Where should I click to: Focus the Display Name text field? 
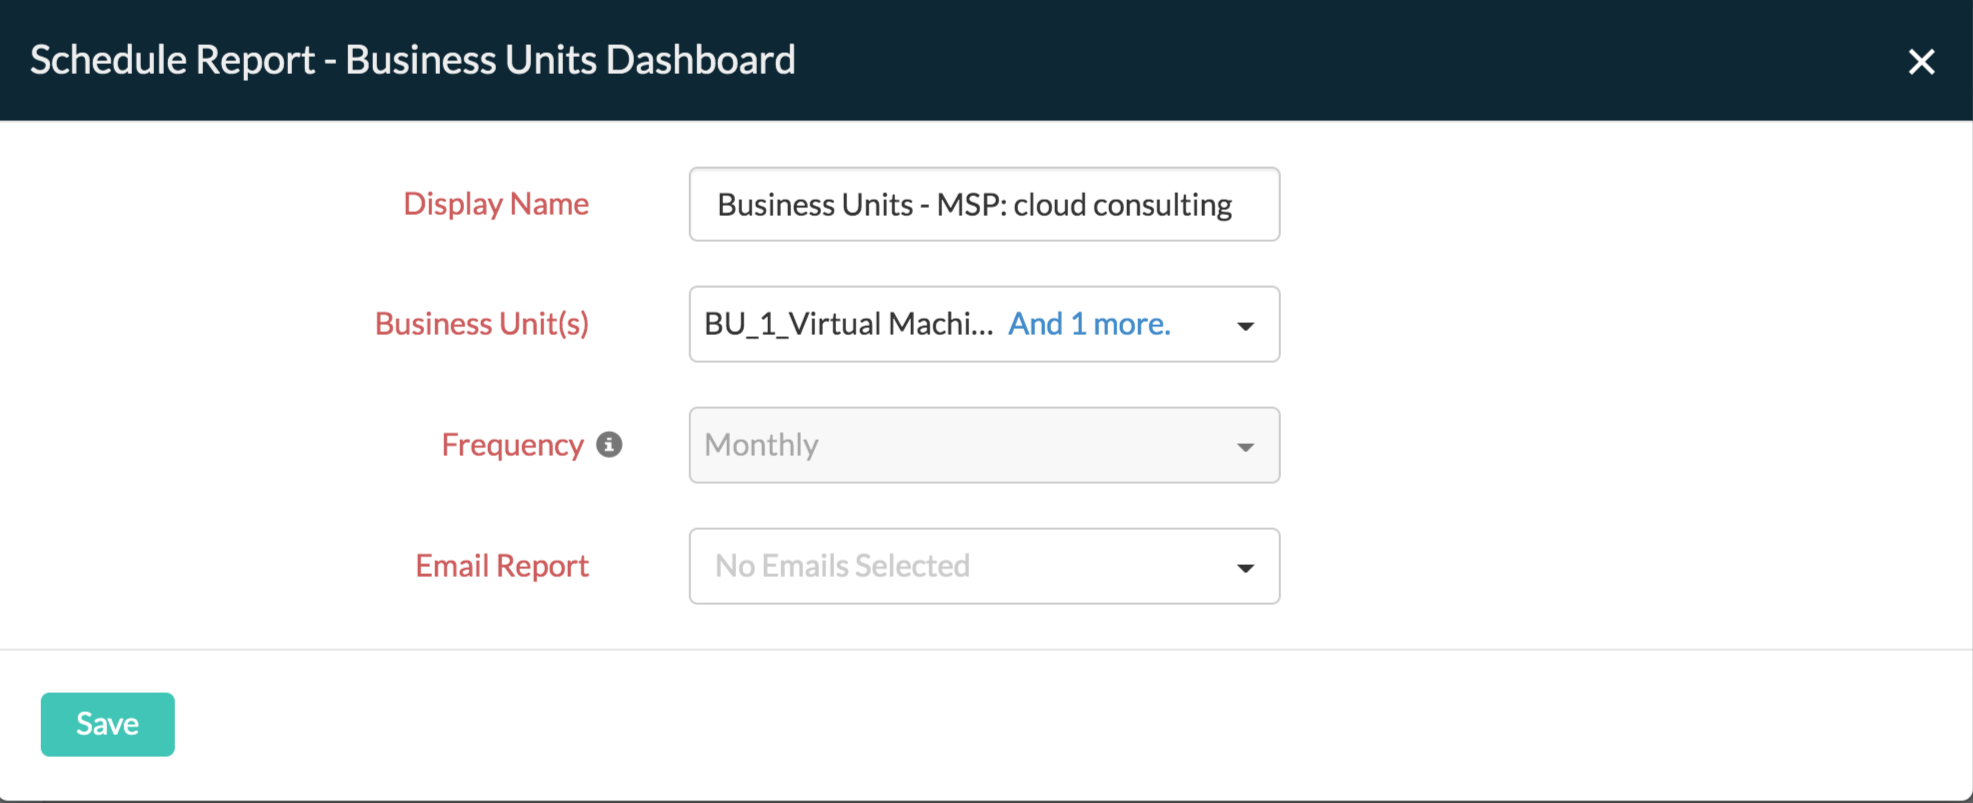[x=983, y=205]
